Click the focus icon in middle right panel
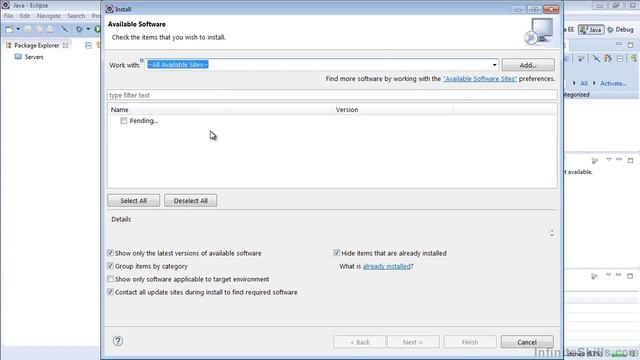640x360 pixels. [x=595, y=160]
